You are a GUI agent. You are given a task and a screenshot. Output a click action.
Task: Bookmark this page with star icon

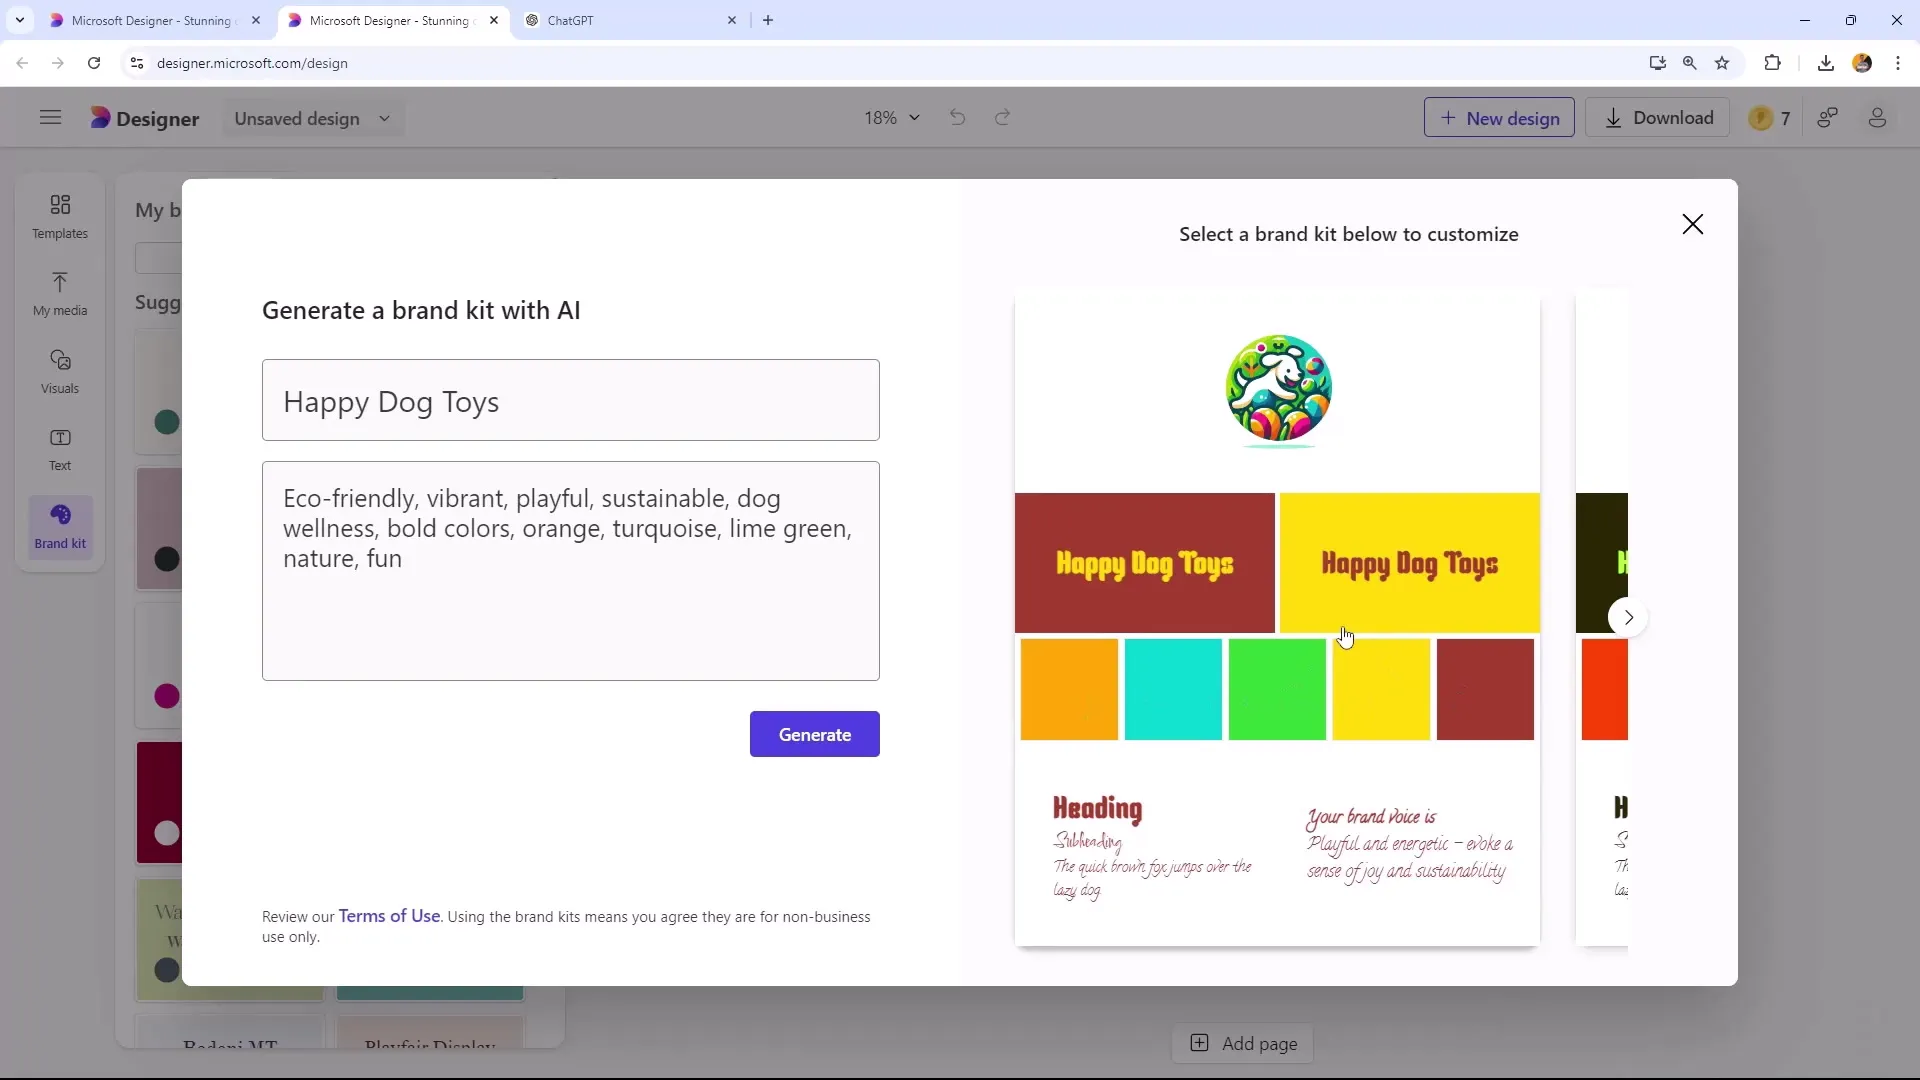1722,63
